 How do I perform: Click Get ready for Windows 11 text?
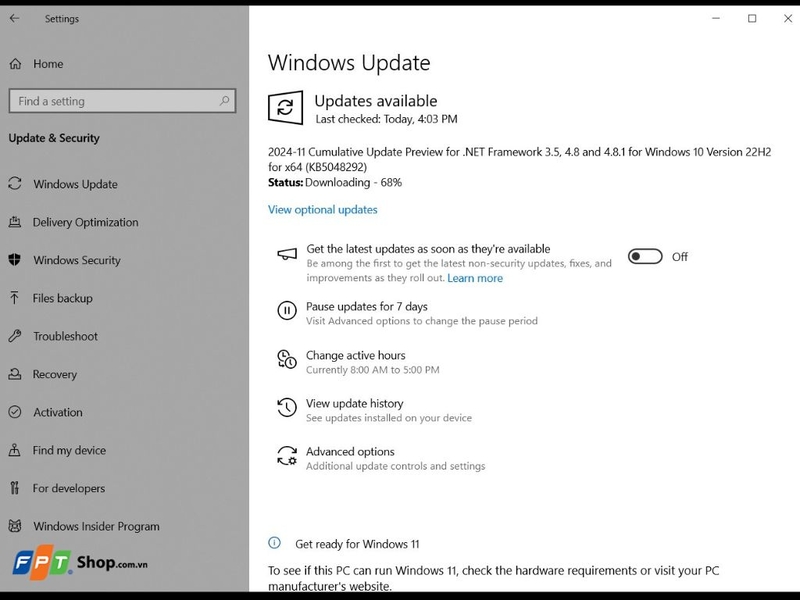tap(357, 544)
